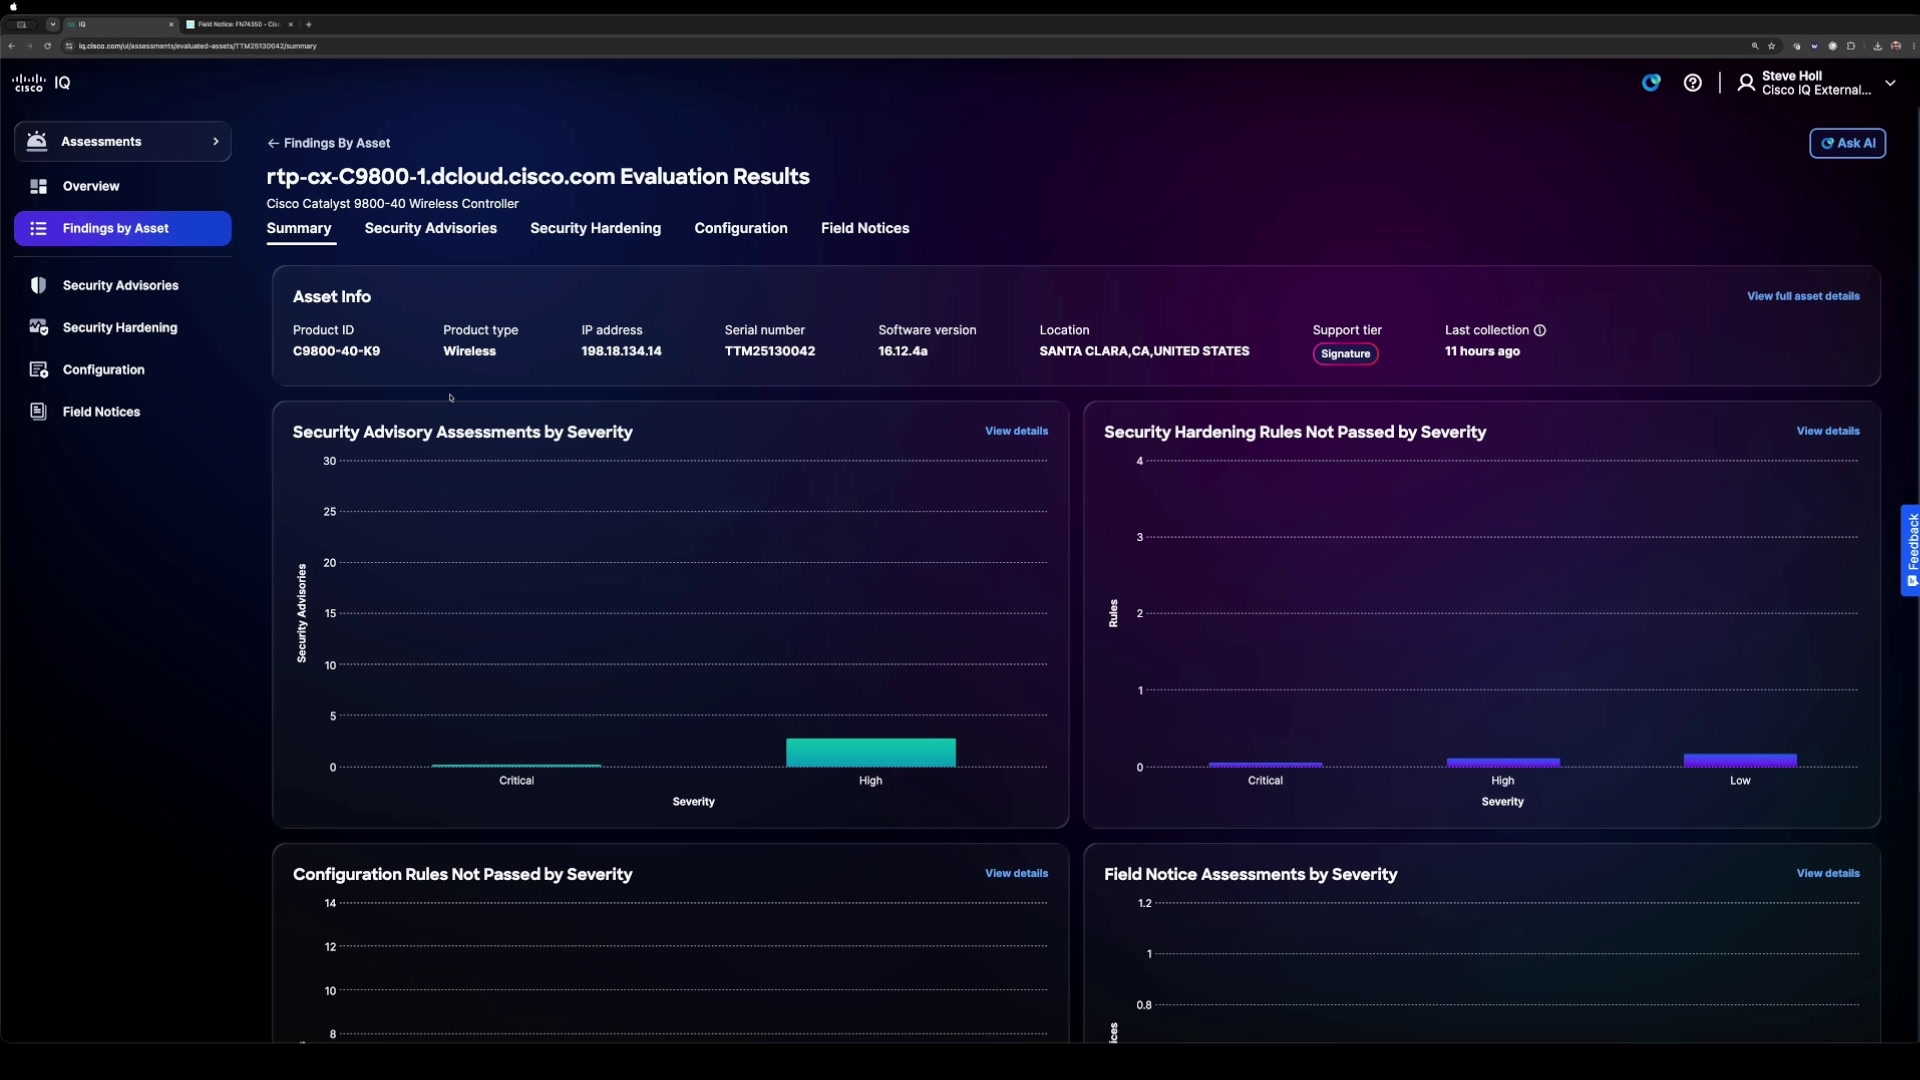Switch to the Security Advisories tab
Screen dimensions: 1920x1080
pyautogui.click(x=430, y=228)
